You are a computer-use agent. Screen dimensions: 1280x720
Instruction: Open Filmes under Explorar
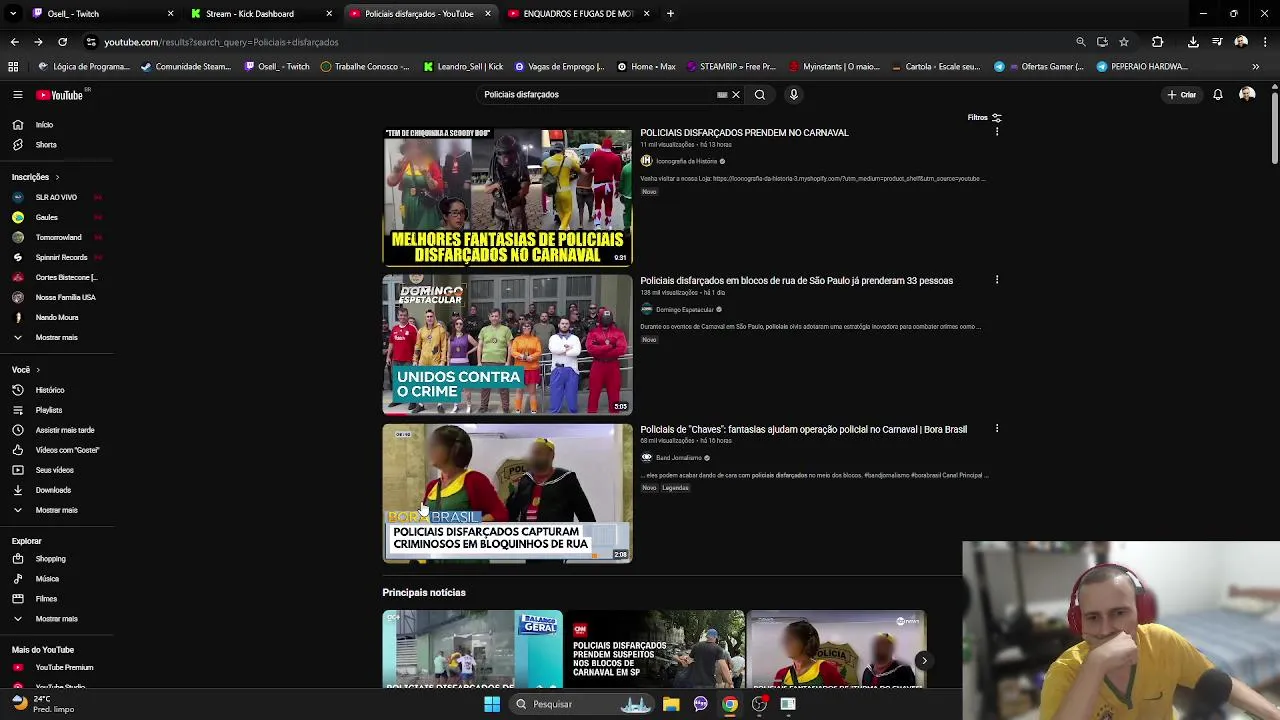pos(46,599)
